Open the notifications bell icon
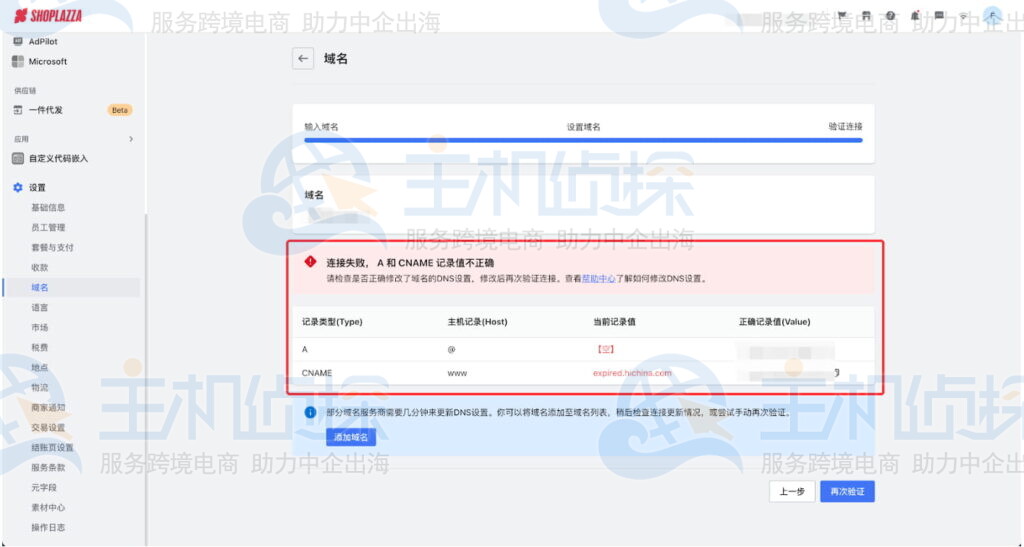Screen dimensions: 1024x547 coord(915,16)
